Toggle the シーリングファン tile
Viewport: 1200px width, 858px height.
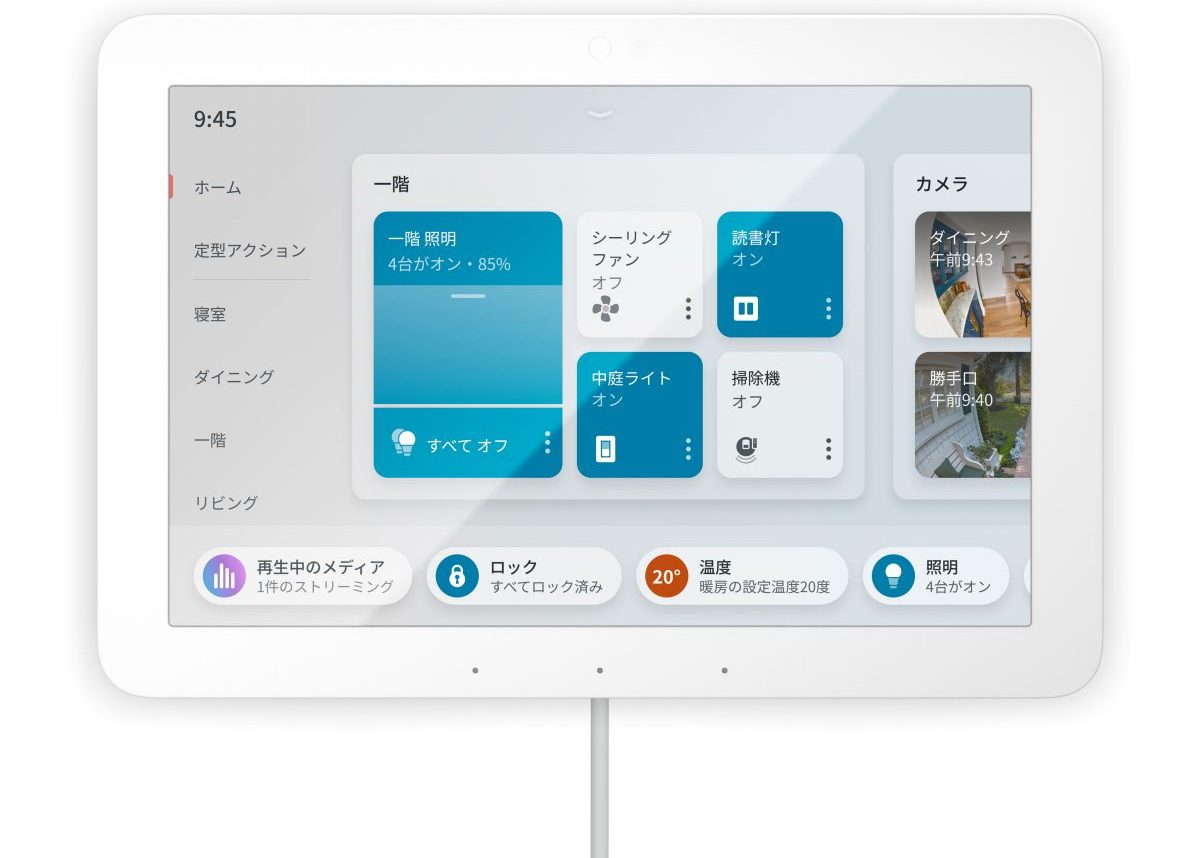640,274
